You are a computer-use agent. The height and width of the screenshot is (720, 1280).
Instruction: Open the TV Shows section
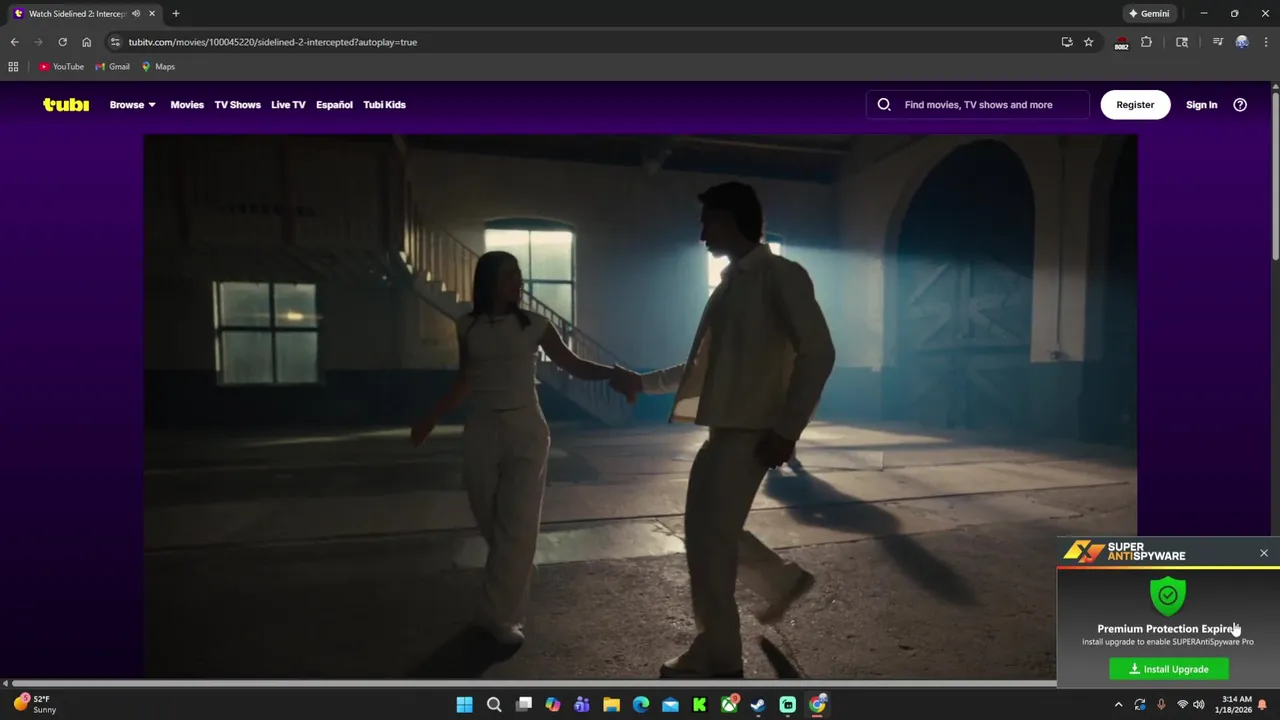tap(237, 104)
